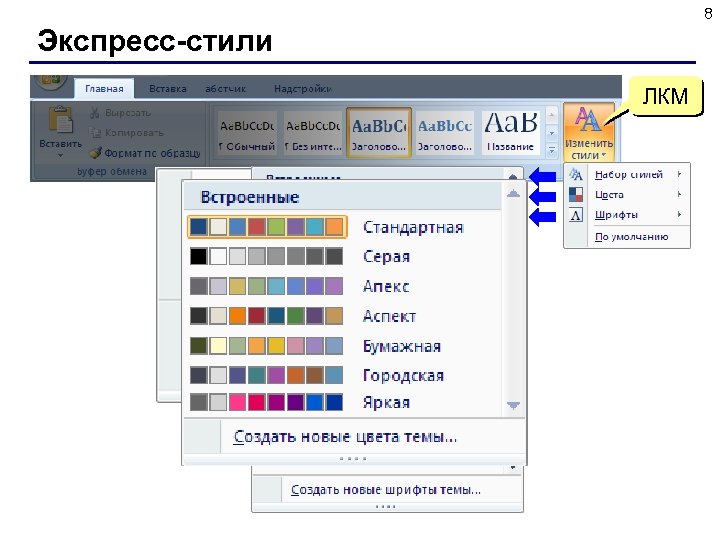Click styles gallery row-up arrow
The height and width of the screenshot is (540, 720).
coord(552,115)
